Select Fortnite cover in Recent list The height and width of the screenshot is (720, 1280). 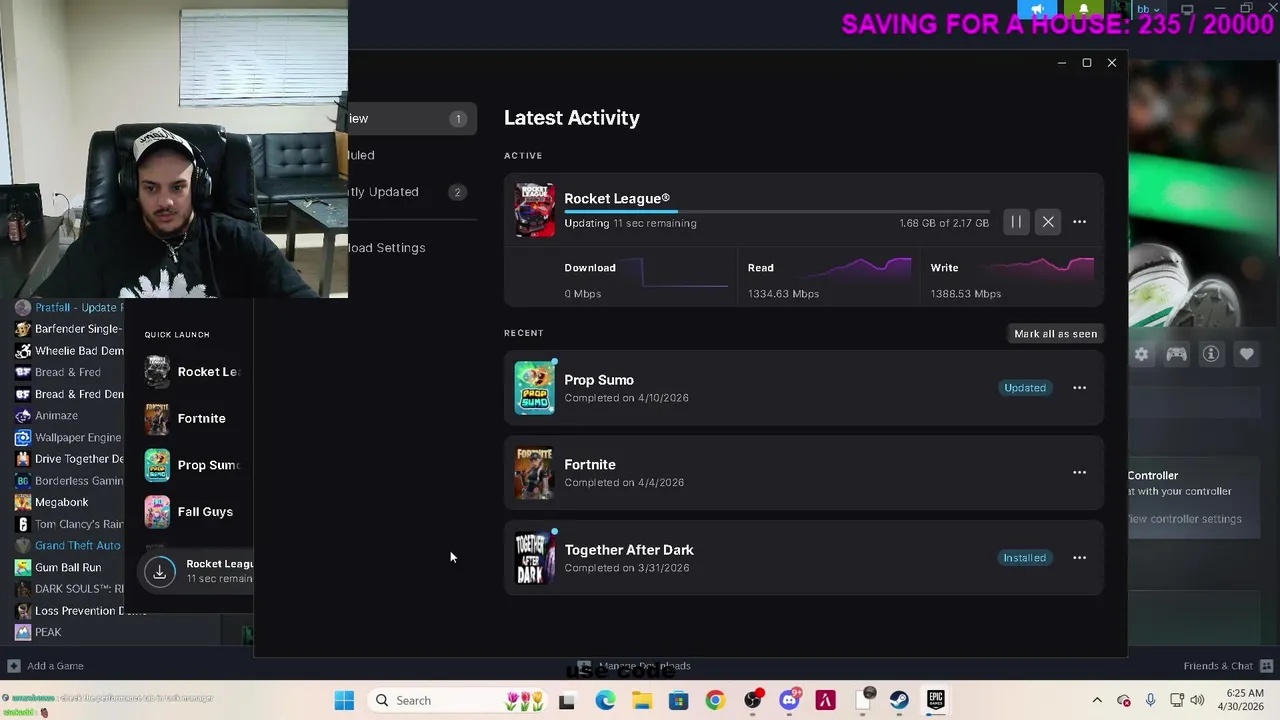[x=534, y=473]
